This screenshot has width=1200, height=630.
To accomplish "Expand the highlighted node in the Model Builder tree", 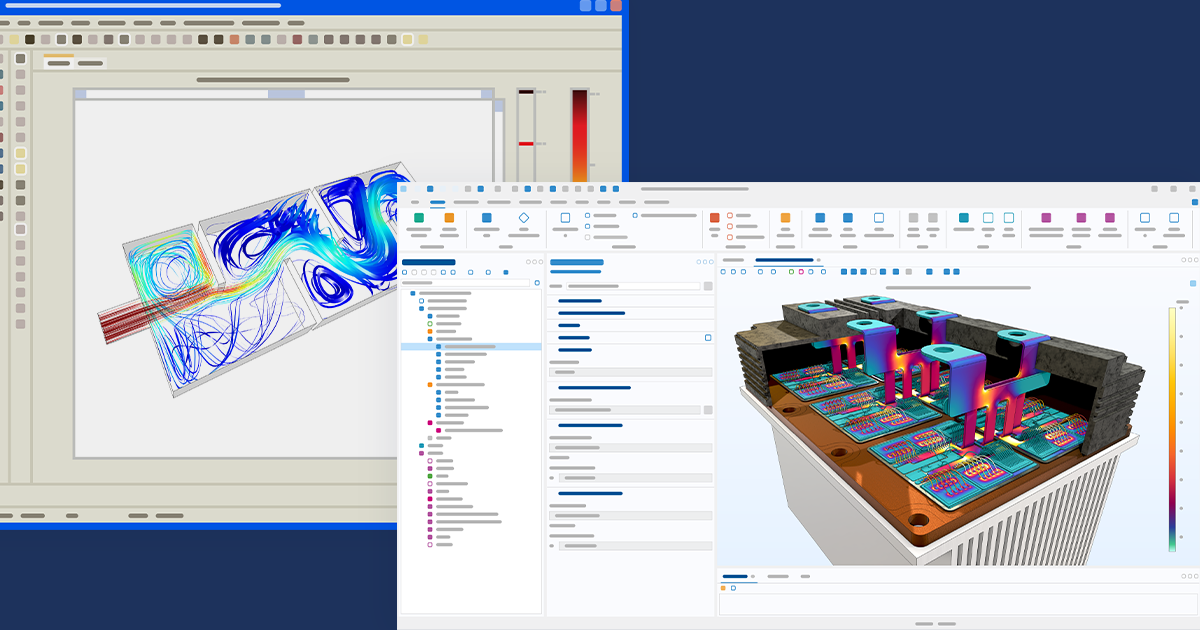I will 439,346.
